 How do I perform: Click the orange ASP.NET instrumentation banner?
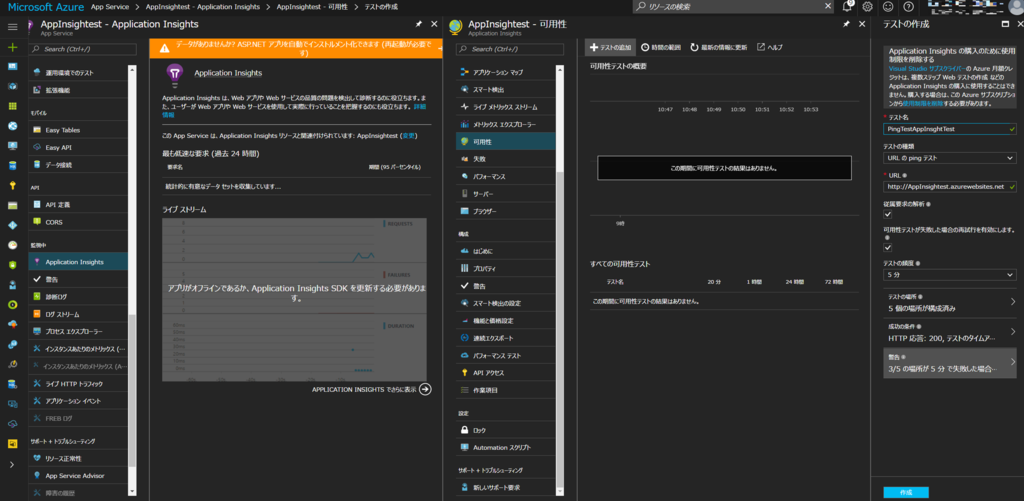296,48
